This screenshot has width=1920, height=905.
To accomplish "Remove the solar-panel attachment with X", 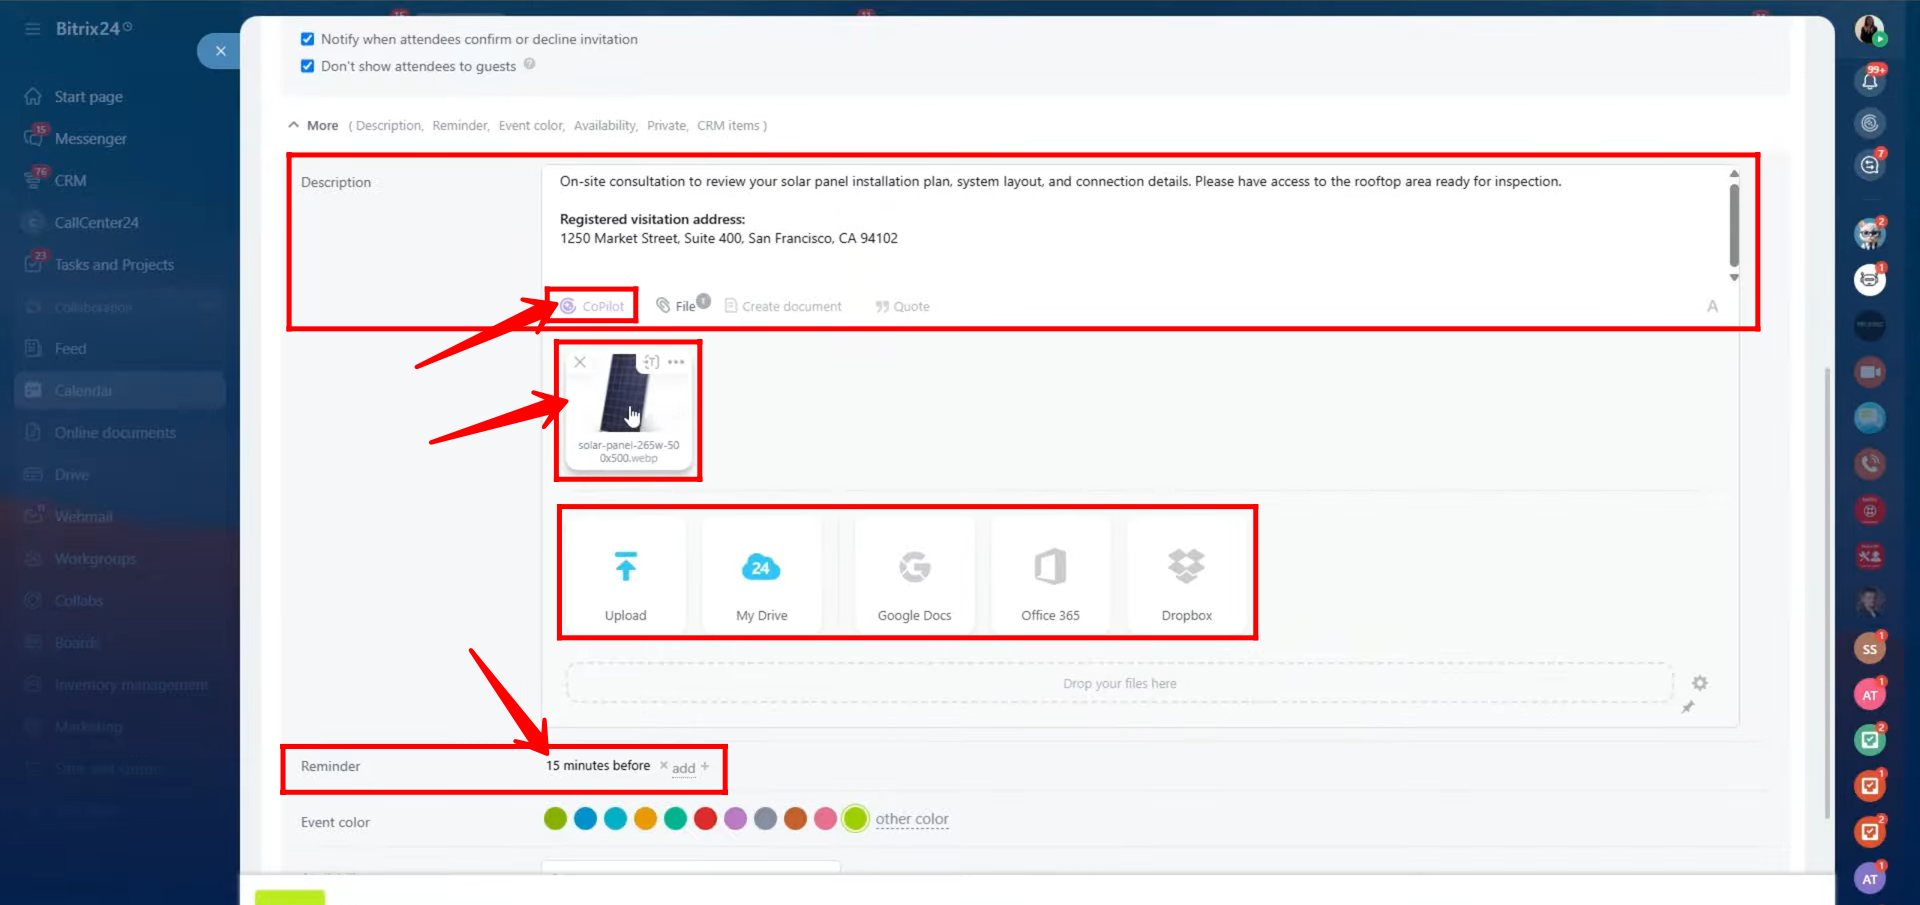I will [580, 362].
